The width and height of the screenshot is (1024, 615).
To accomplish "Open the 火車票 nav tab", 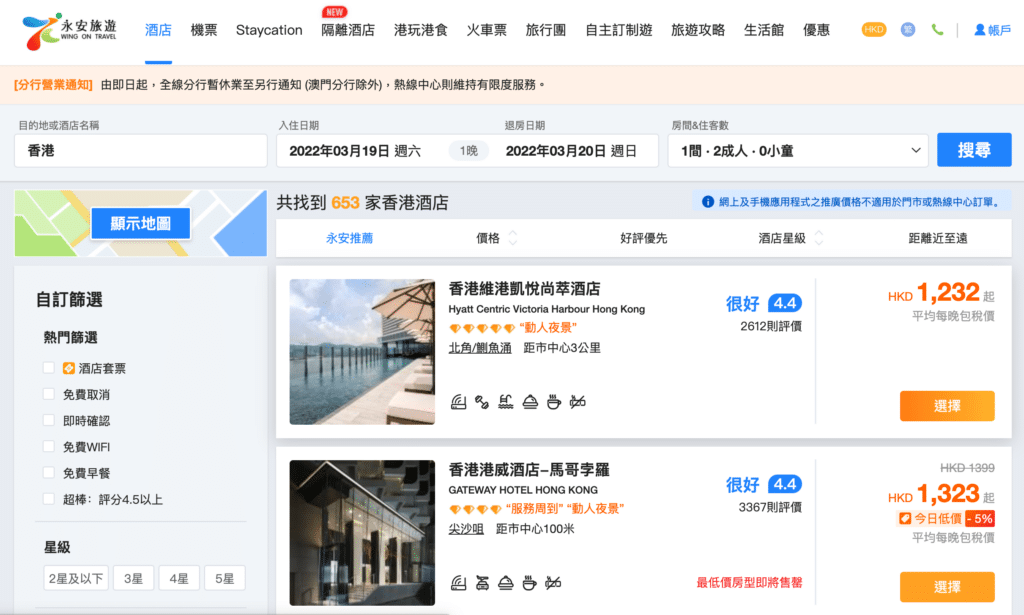I will [x=487, y=30].
